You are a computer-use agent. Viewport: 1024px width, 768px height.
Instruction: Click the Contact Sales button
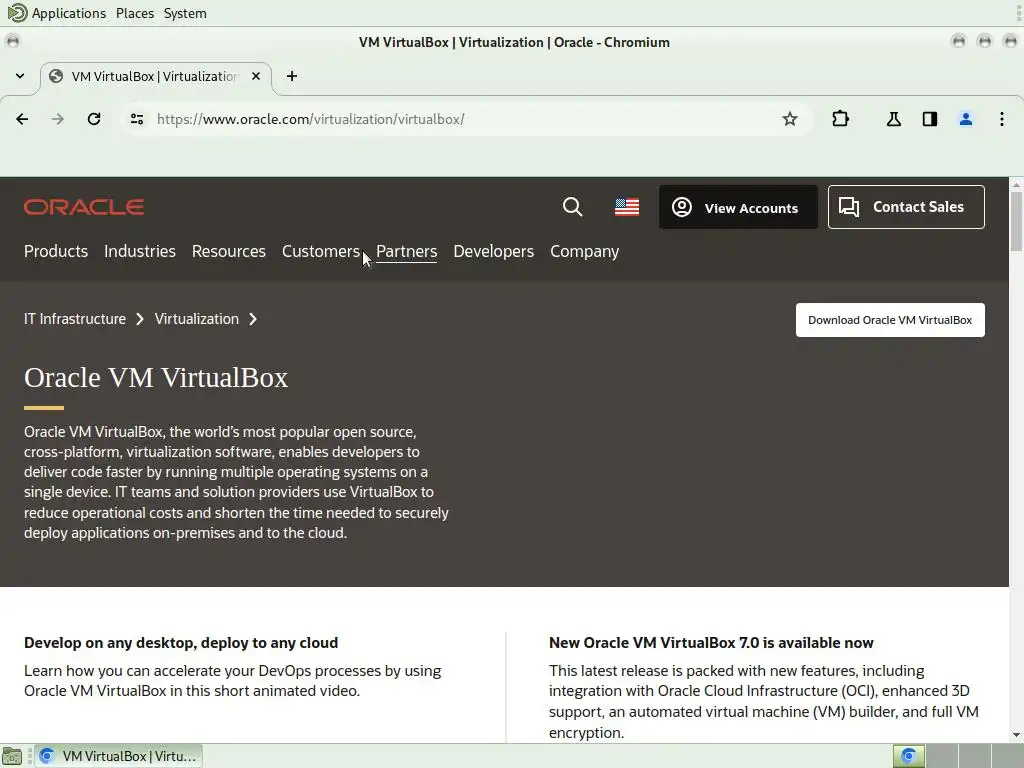click(x=906, y=207)
